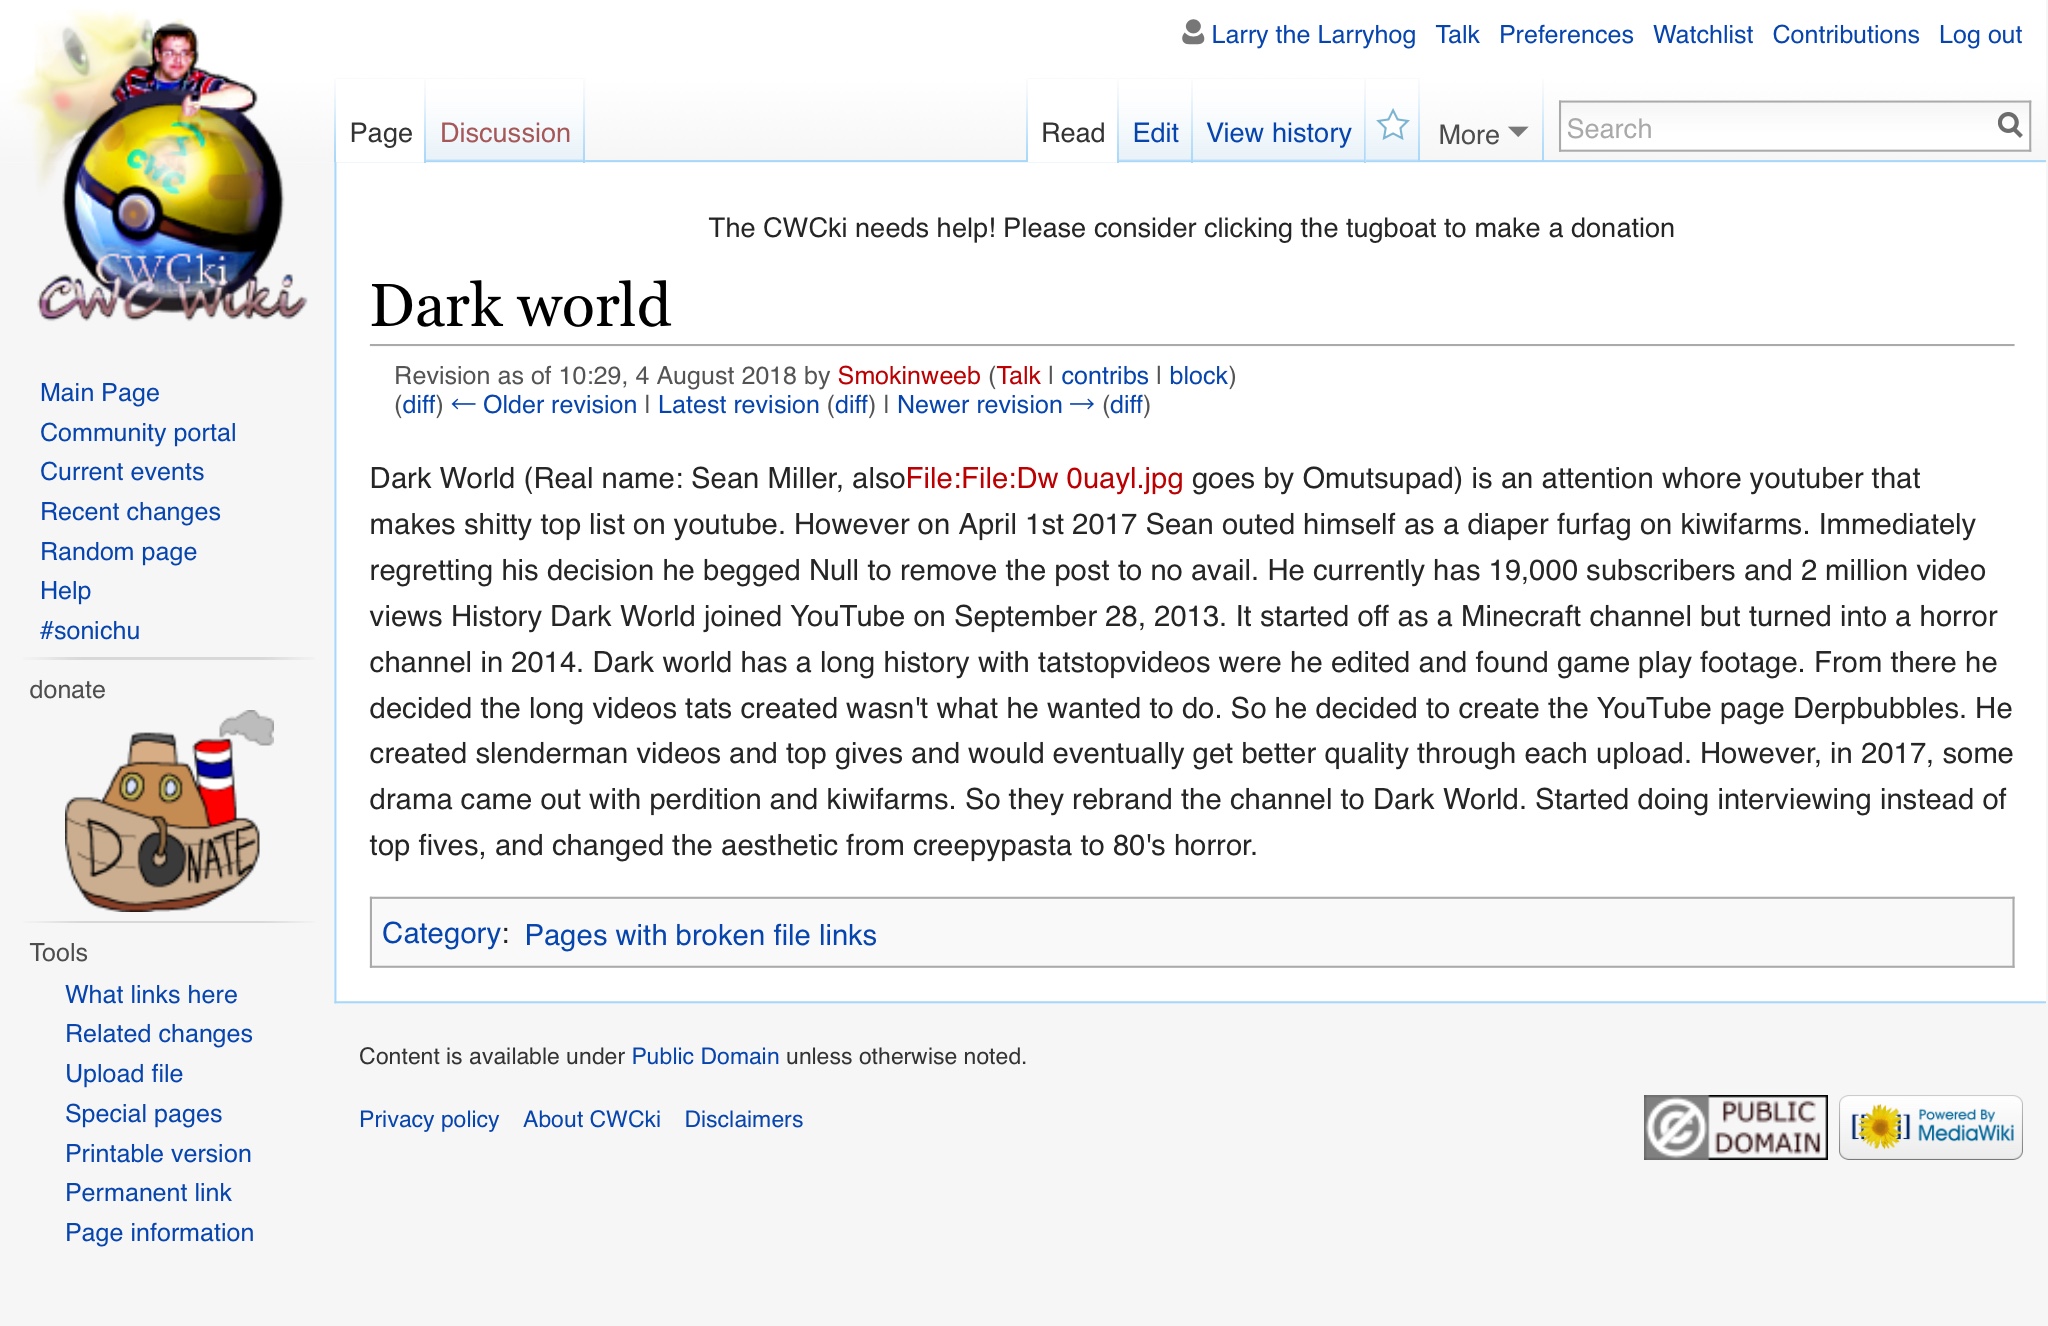Open a Random page
Viewport: 2048px width, 1326px height.
118,552
